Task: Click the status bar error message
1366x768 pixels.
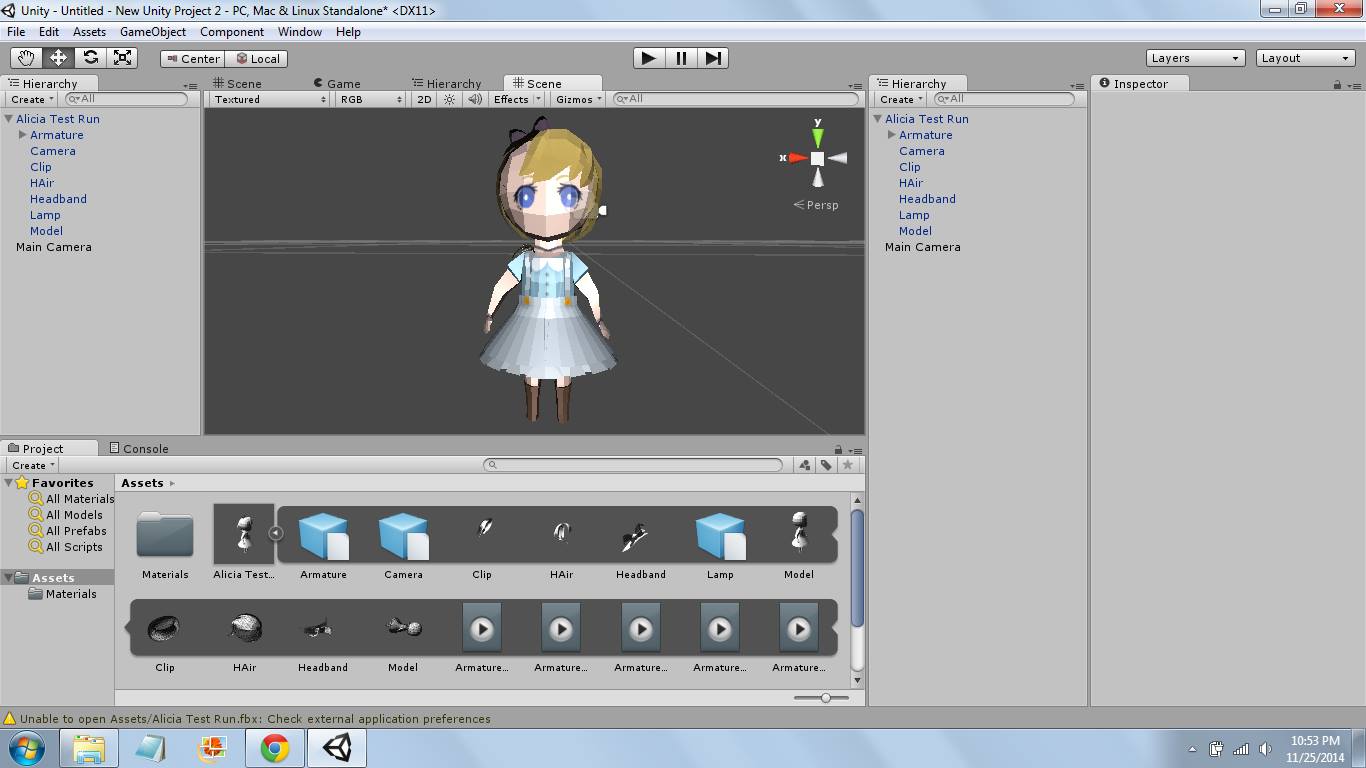Action: tap(255, 719)
